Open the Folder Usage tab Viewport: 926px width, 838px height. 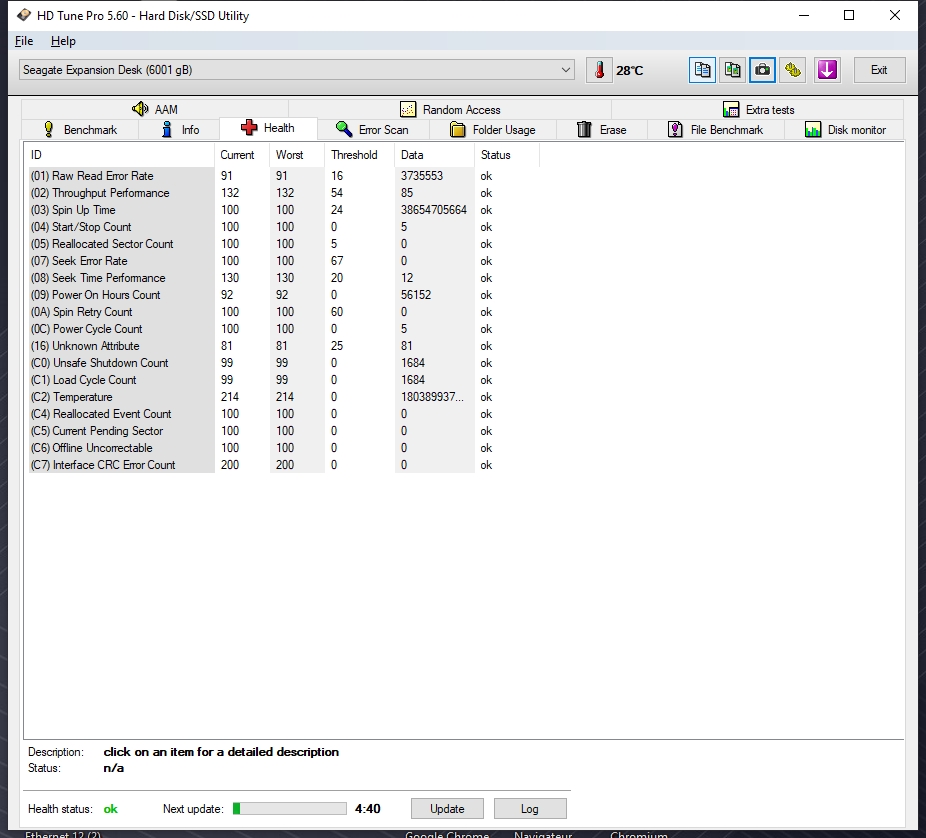pyautogui.click(x=492, y=130)
